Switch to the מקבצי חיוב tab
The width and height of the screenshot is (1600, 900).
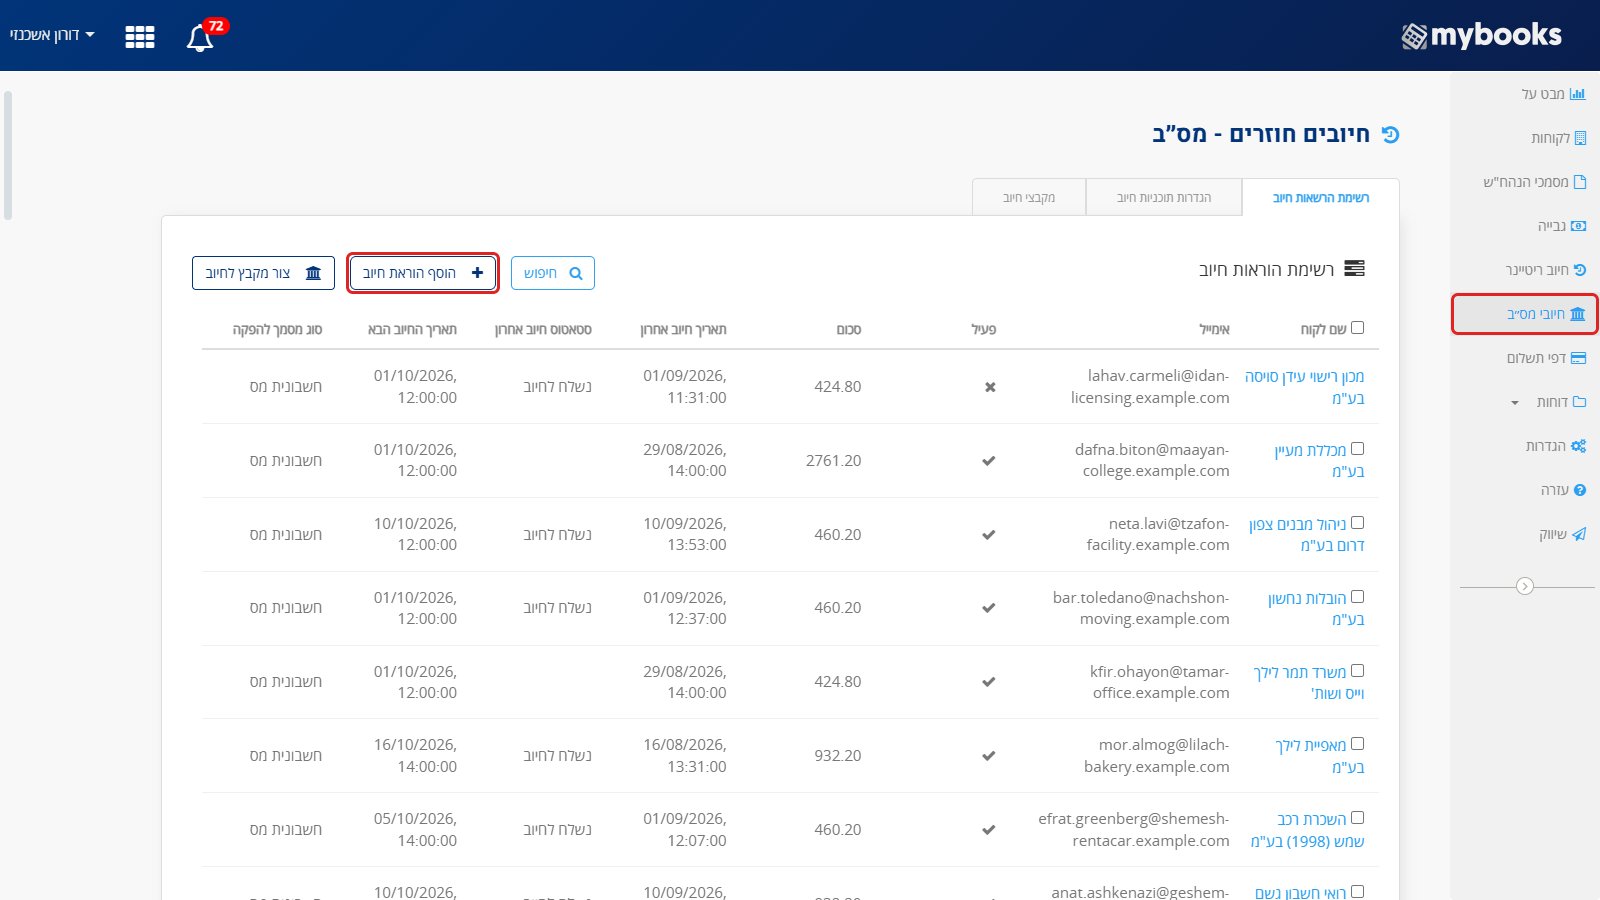1029,198
